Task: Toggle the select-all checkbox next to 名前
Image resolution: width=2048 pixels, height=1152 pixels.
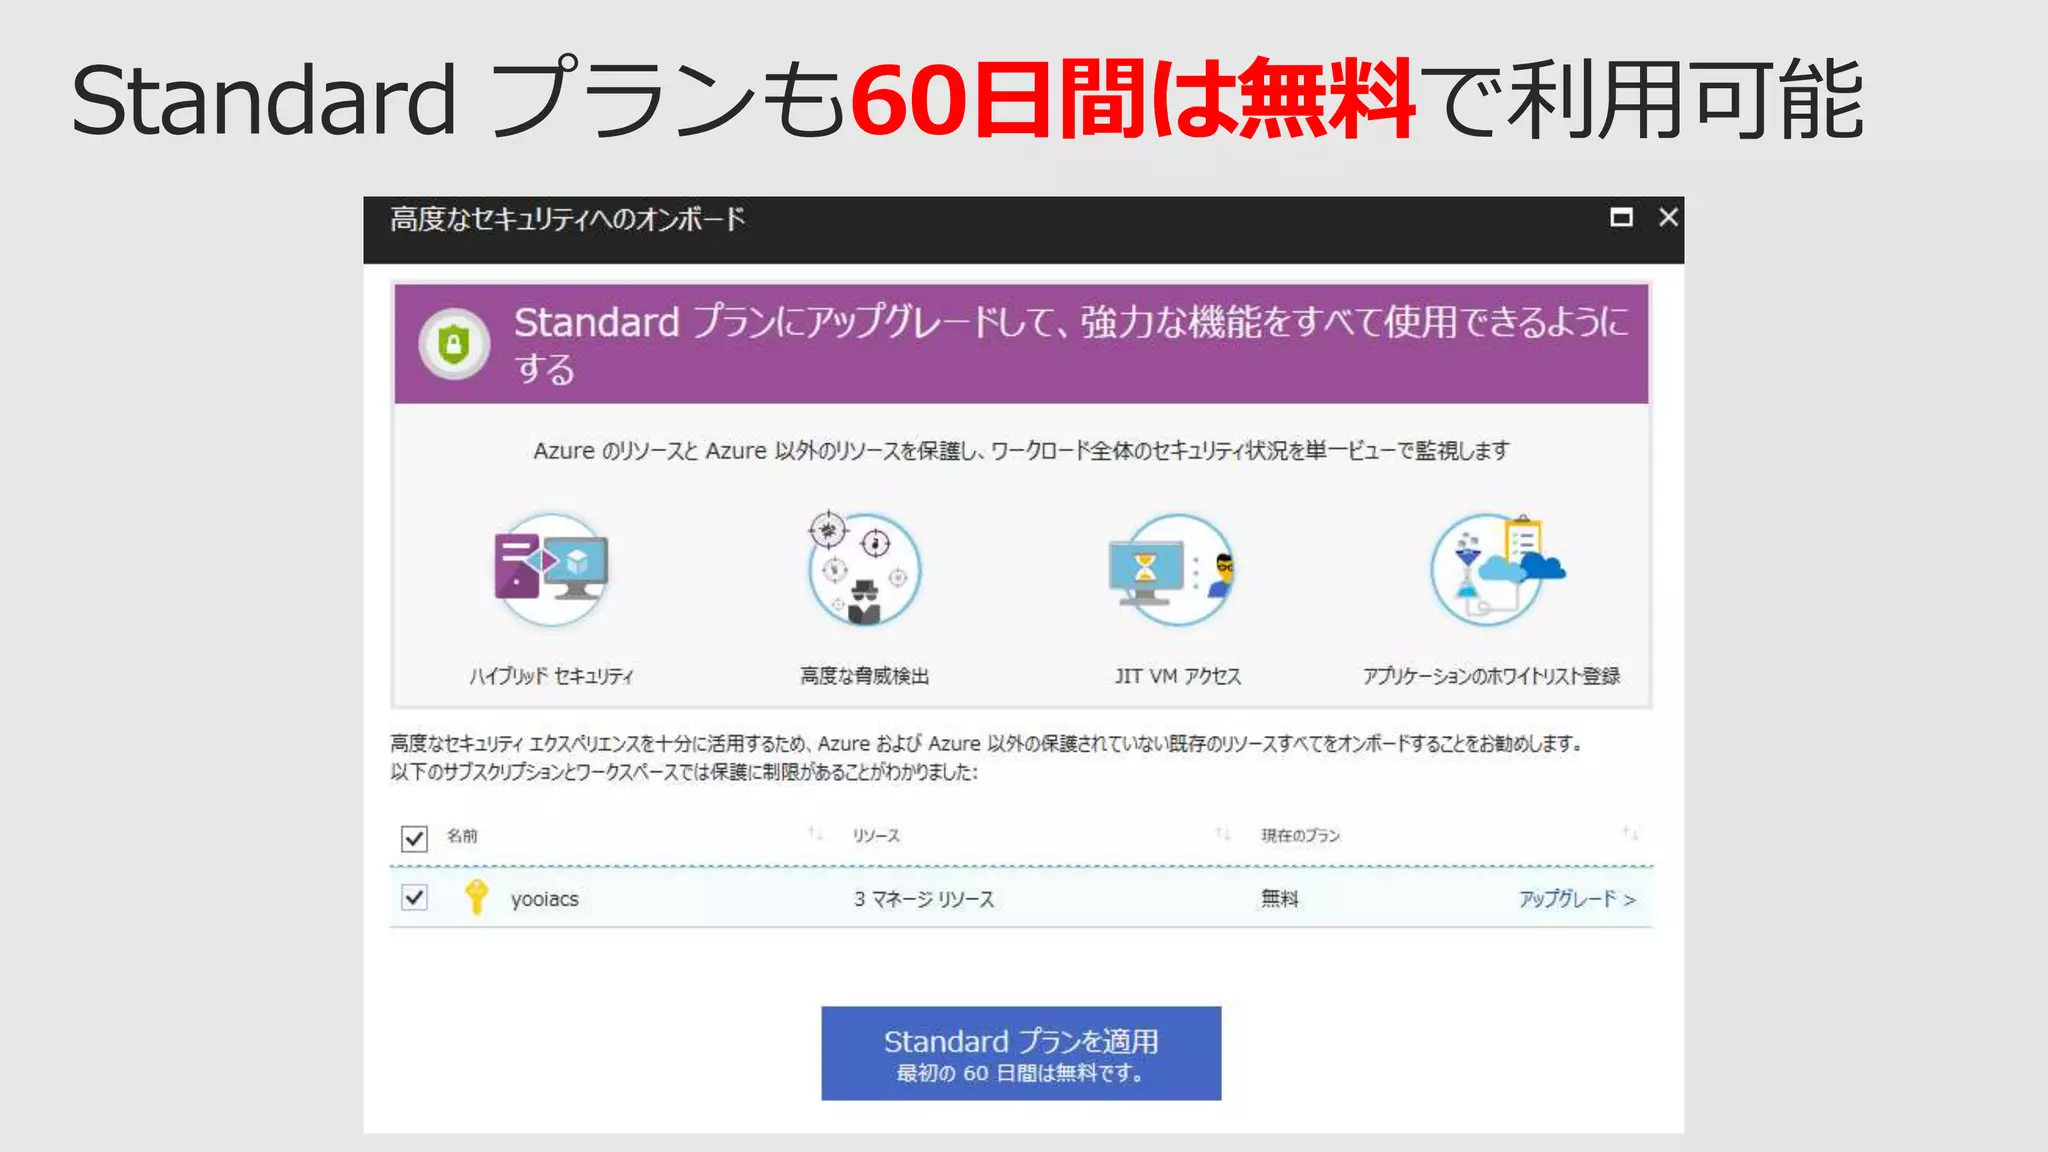Action: click(414, 838)
